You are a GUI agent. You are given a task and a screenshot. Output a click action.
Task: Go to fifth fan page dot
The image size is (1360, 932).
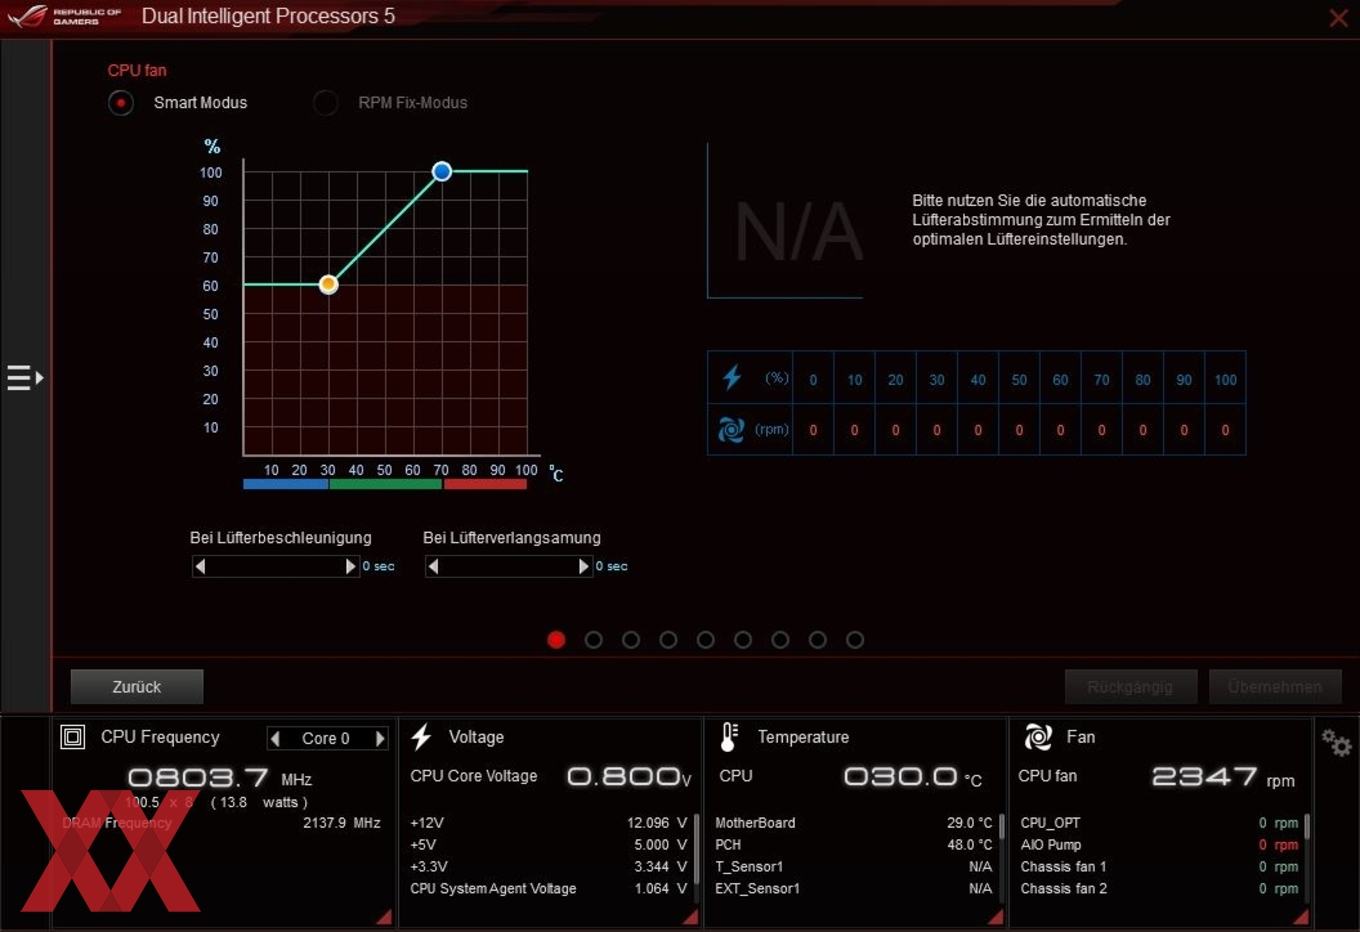click(706, 640)
